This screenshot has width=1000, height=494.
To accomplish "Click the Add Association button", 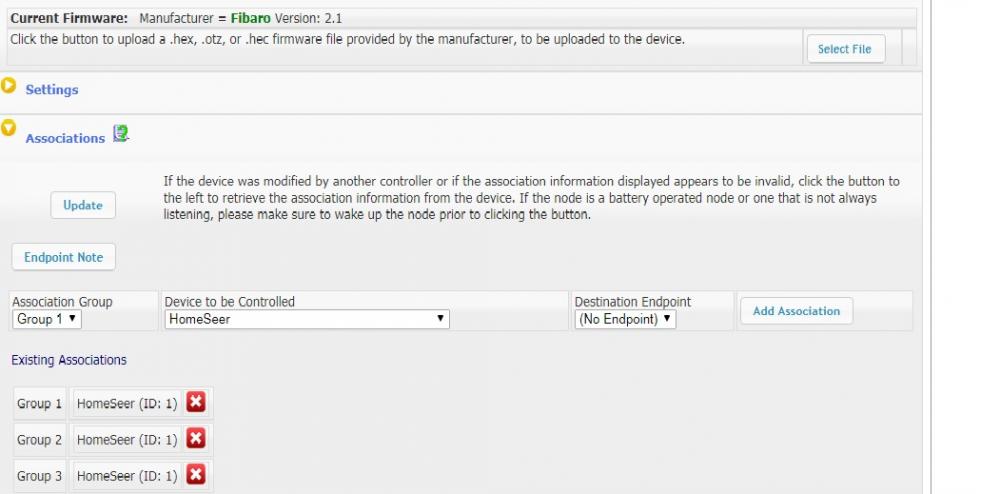I will coord(796,311).
